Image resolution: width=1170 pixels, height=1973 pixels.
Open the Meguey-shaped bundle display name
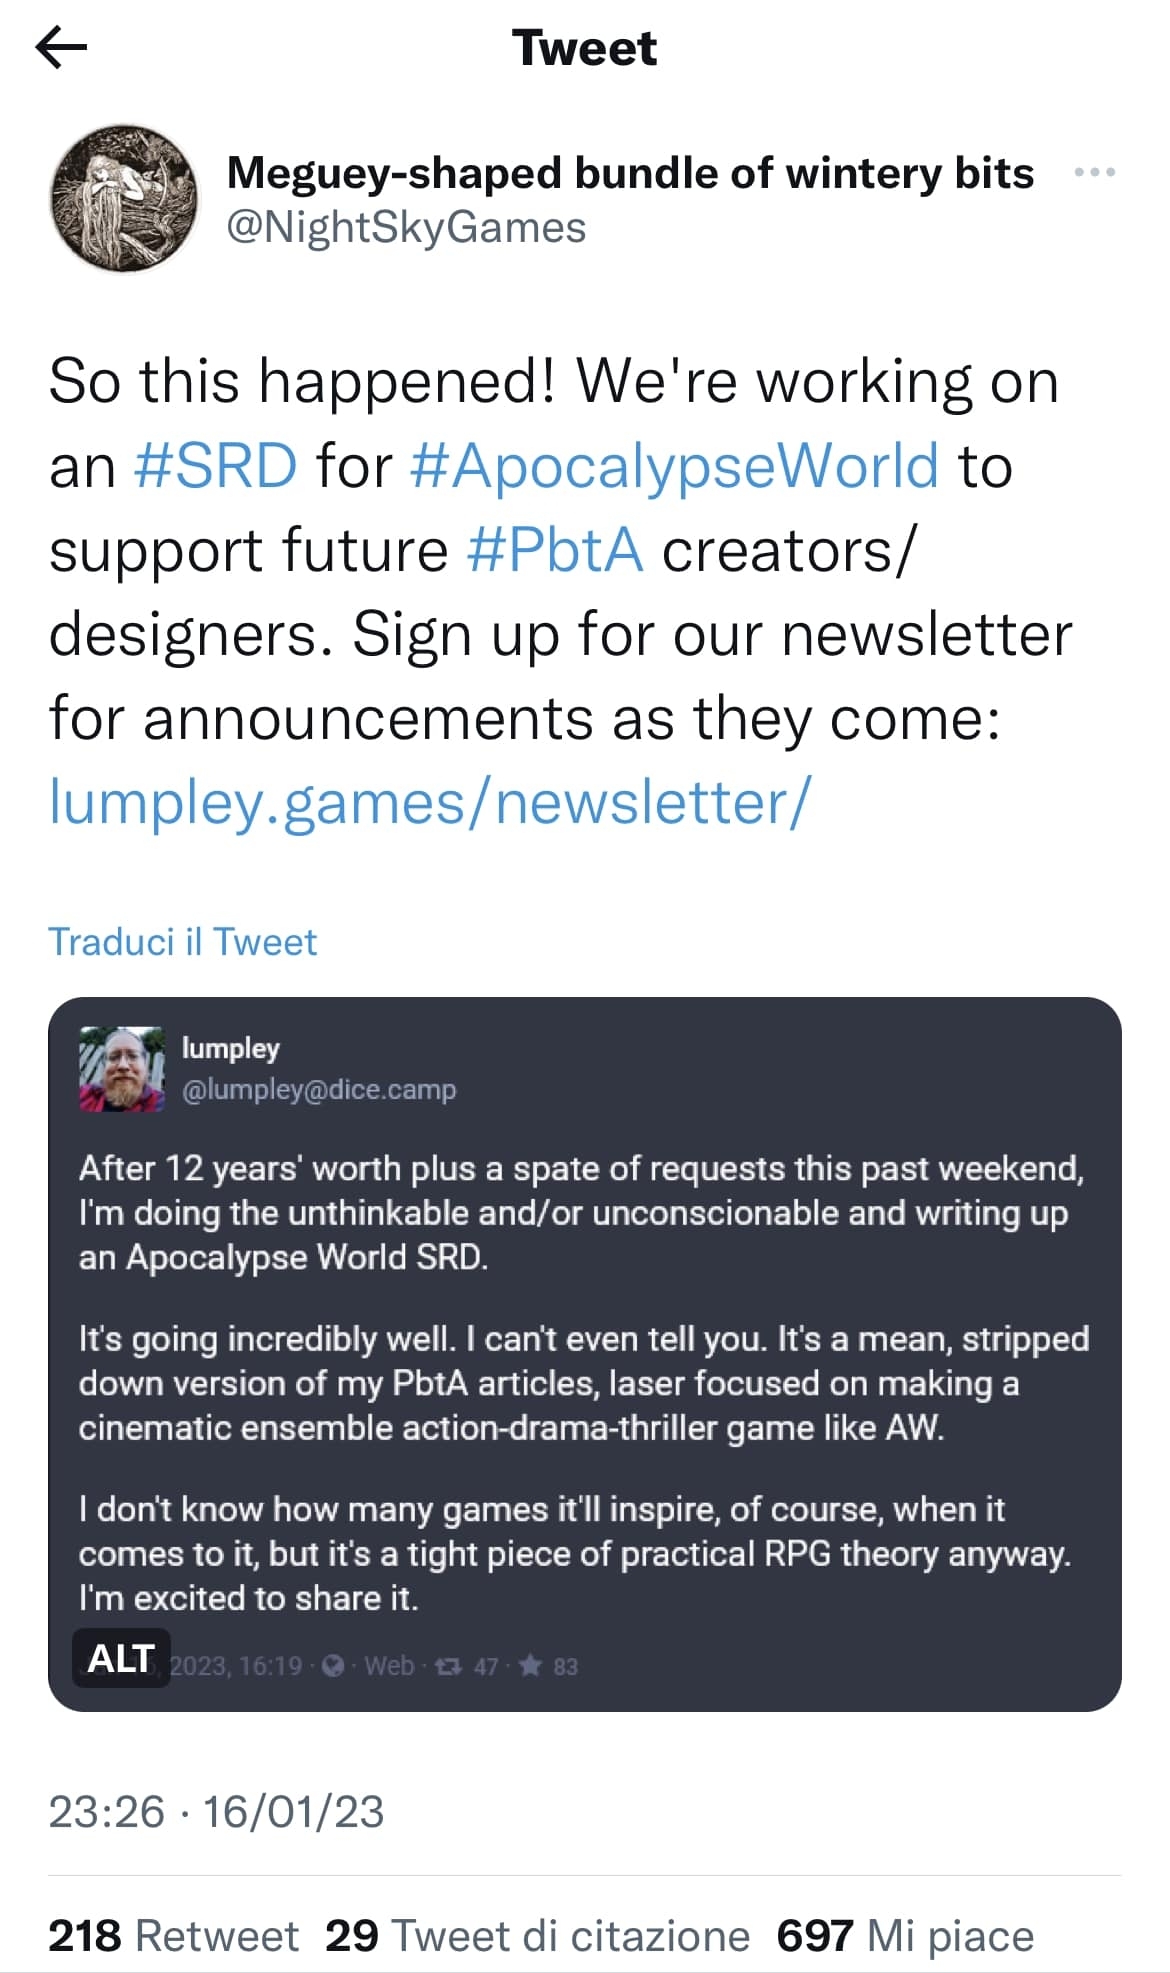point(630,173)
